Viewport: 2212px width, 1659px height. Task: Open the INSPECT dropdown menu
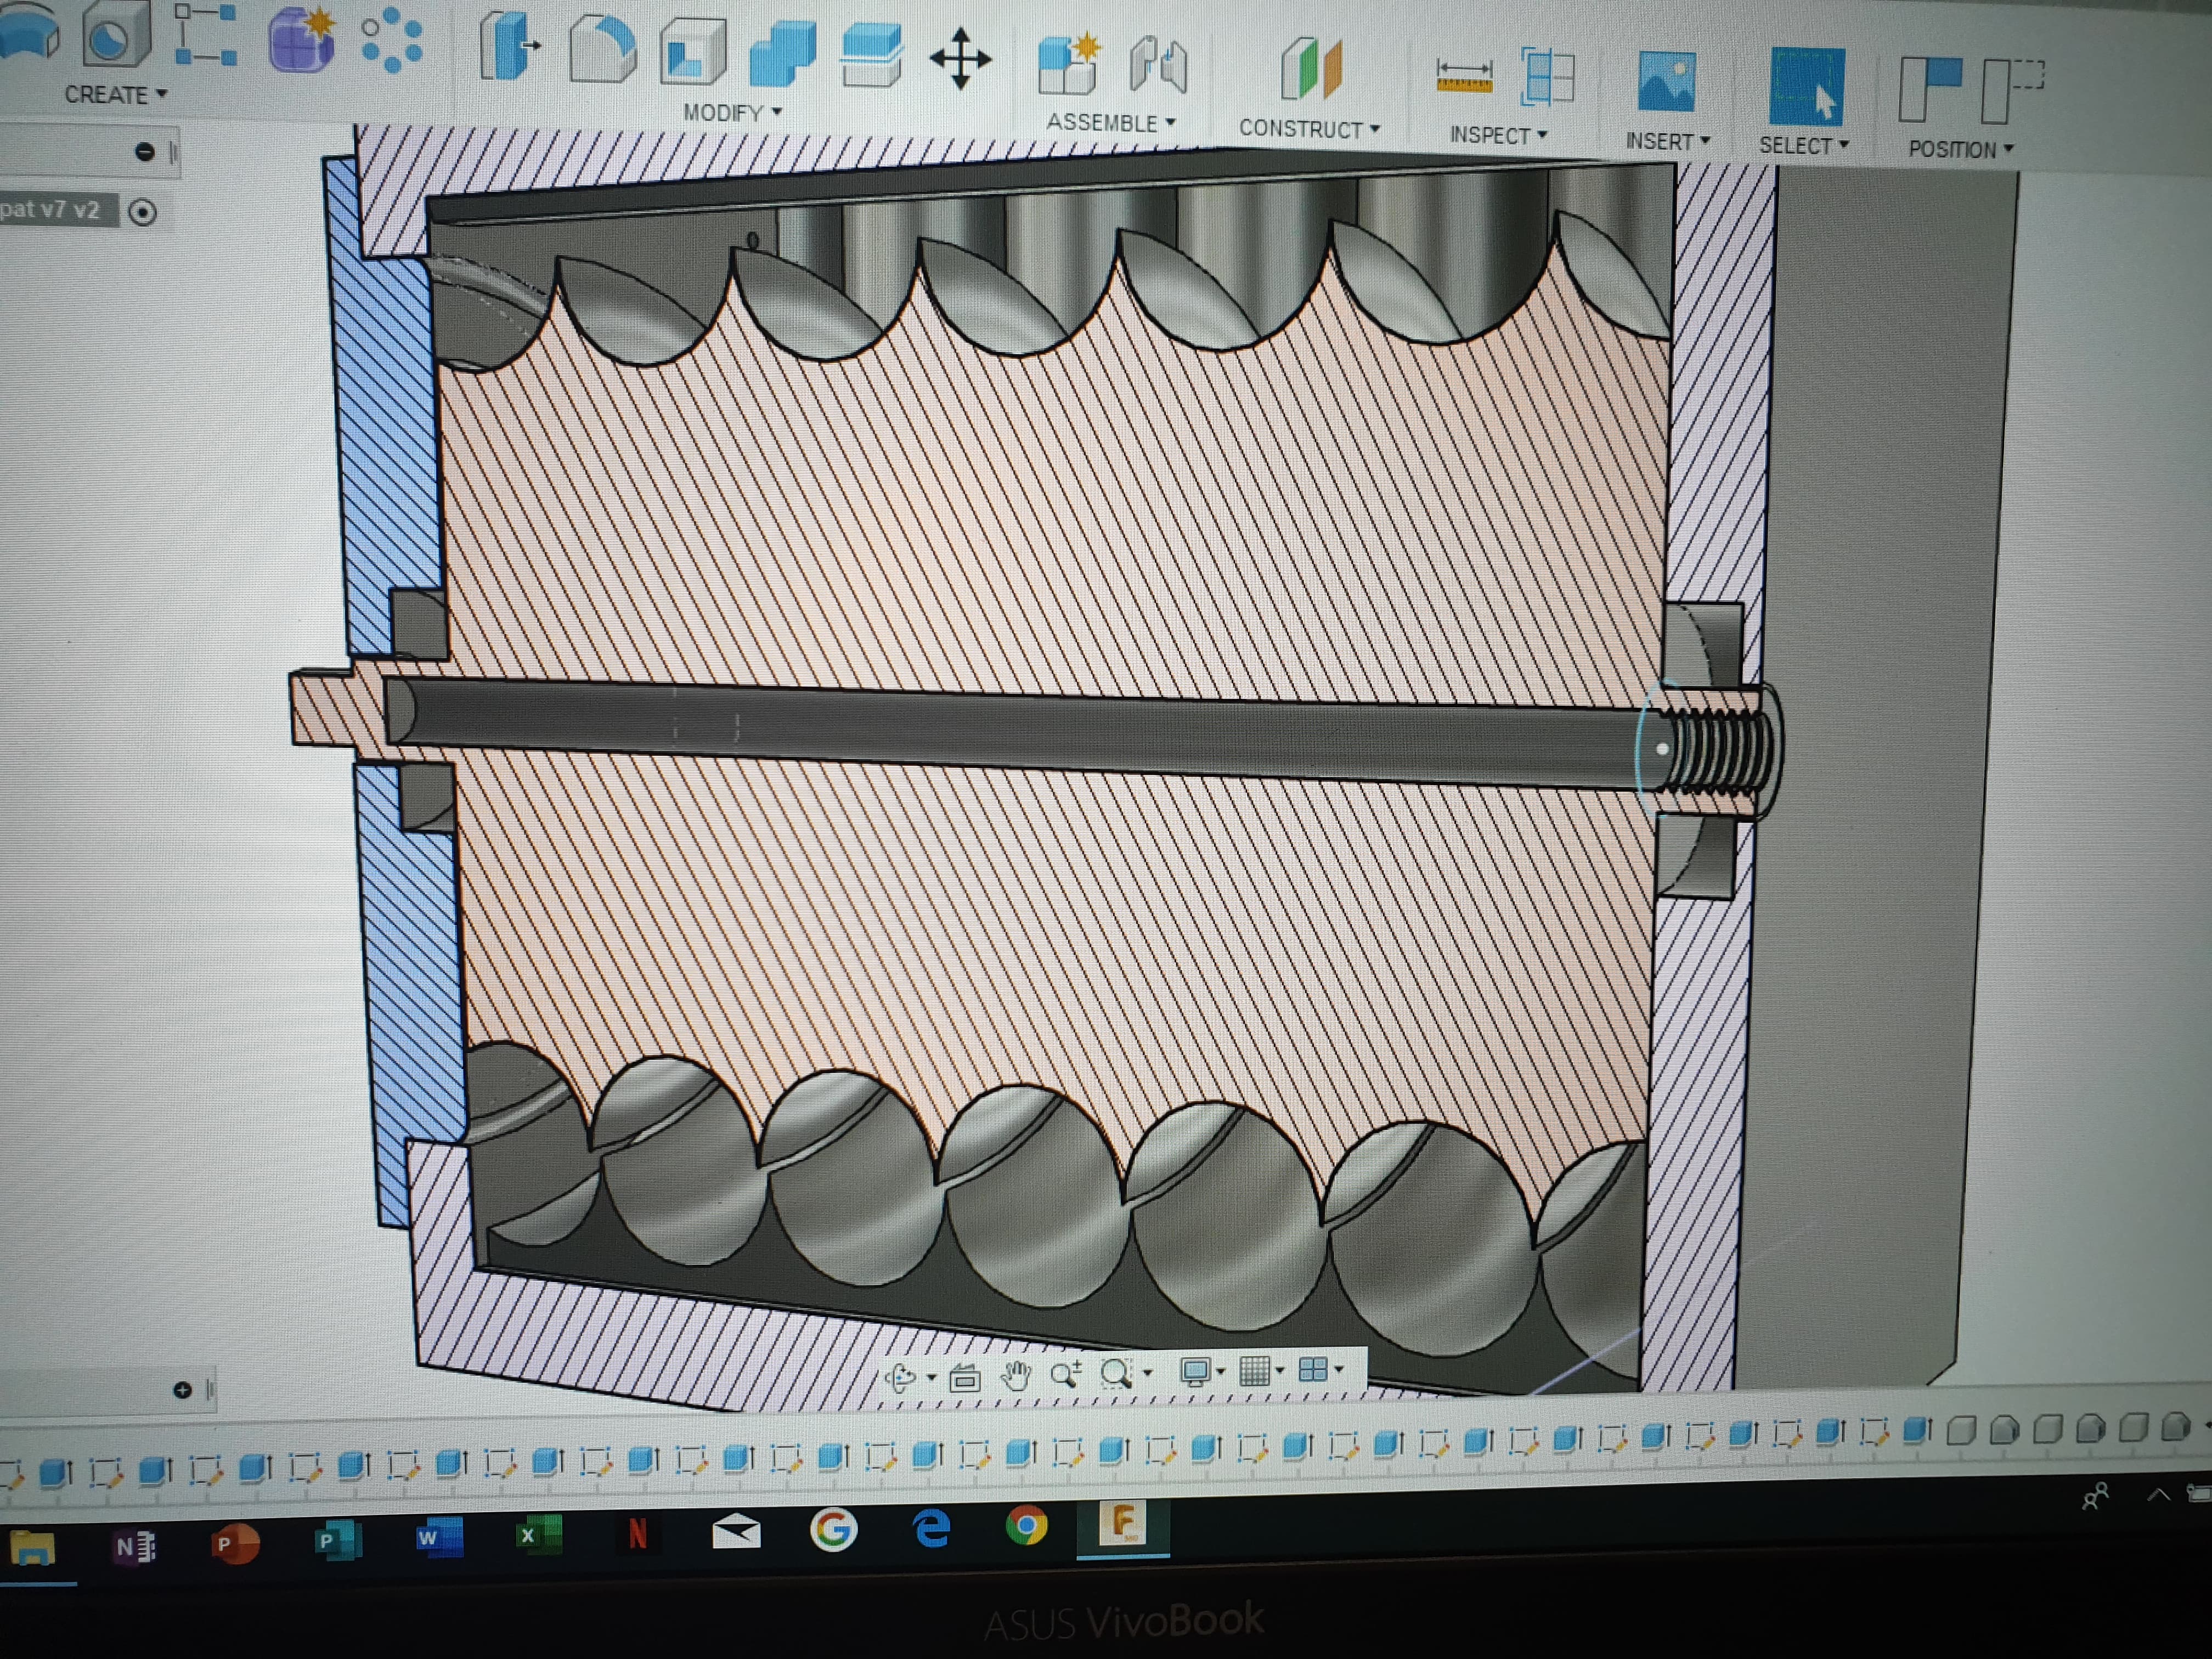click(1498, 135)
